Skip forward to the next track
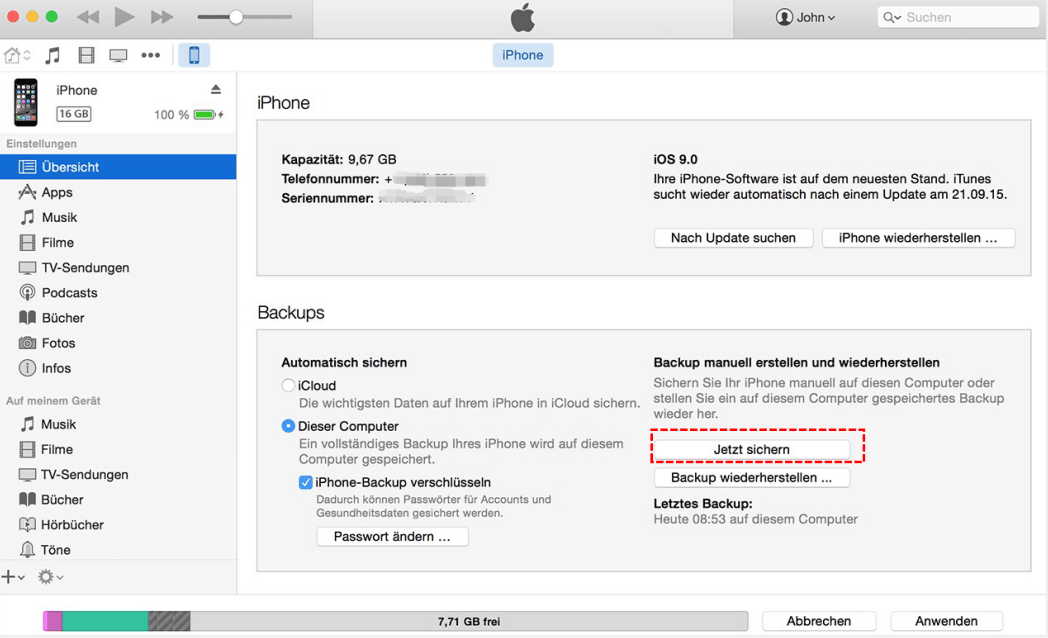The image size is (1048, 638). click(x=162, y=17)
